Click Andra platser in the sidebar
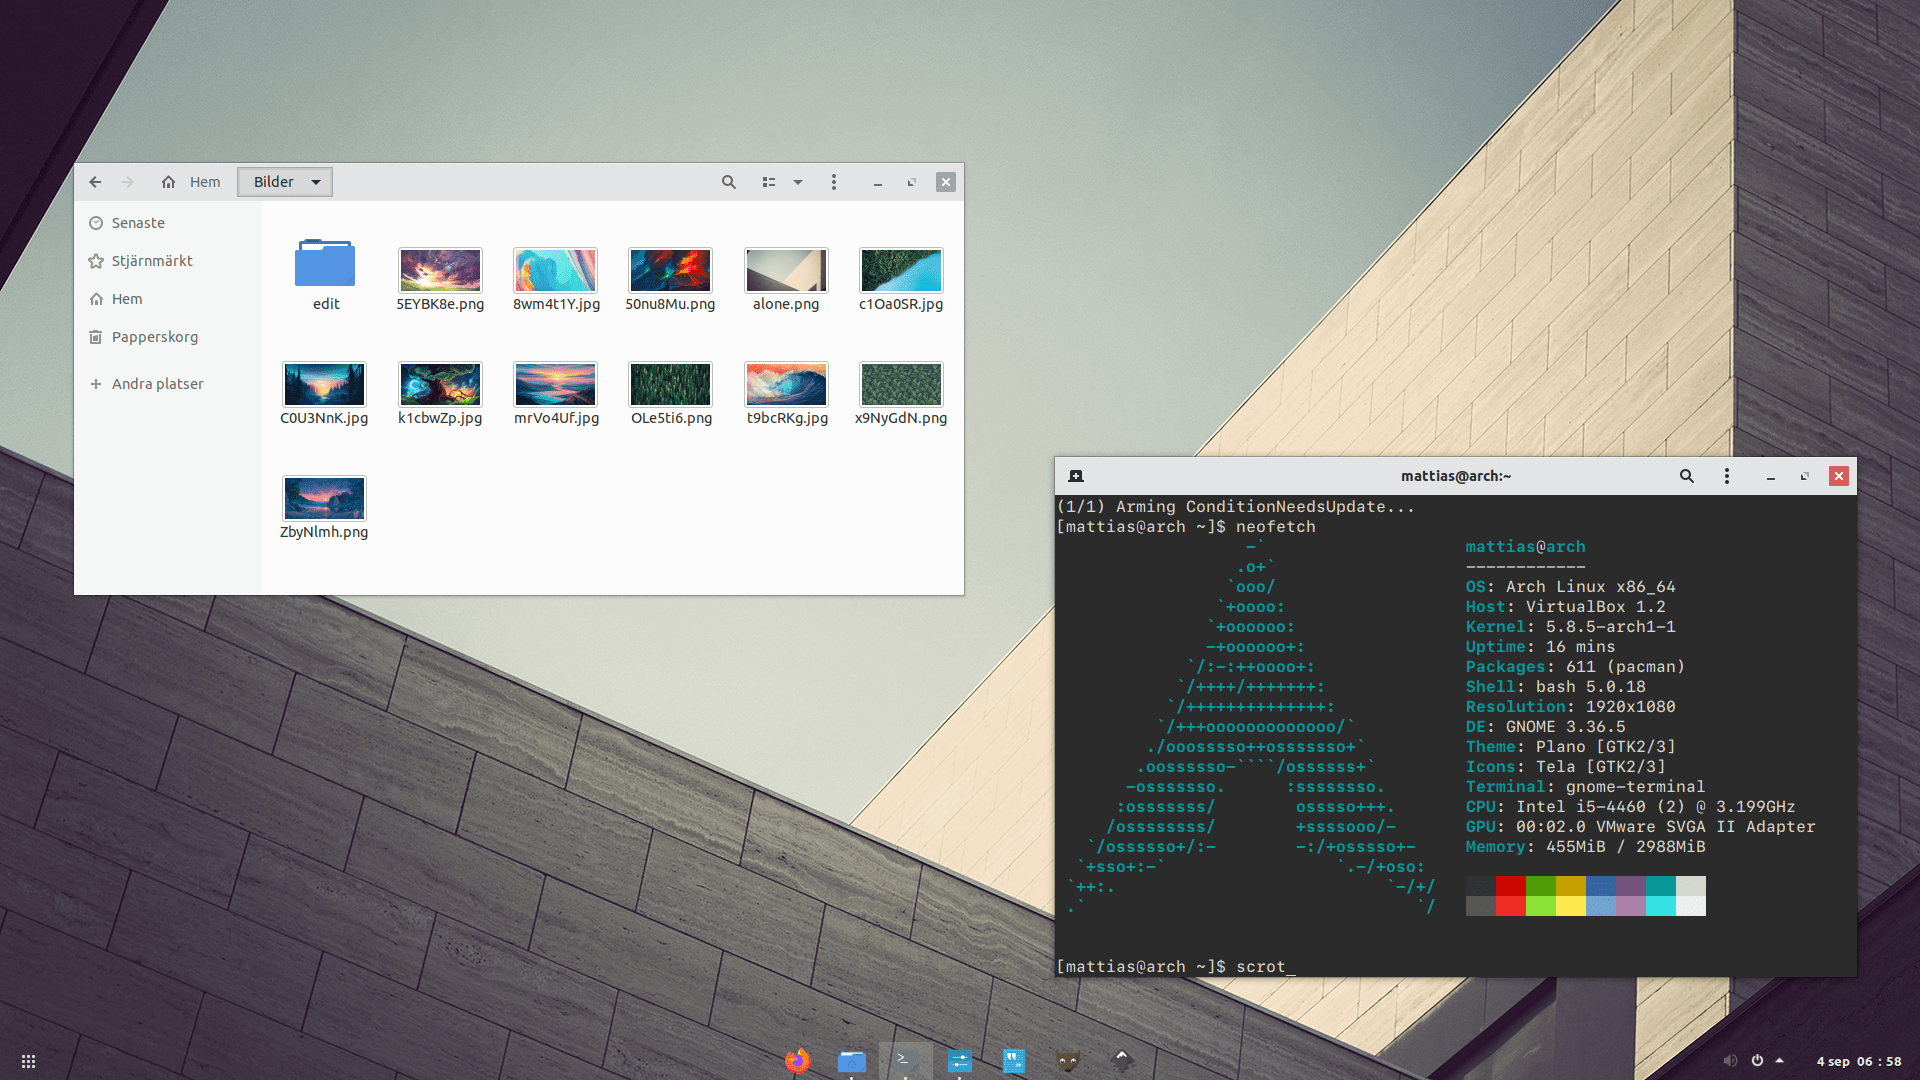Image resolution: width=1920 pixels, height=1080 pixels. [x=157, y=384]
